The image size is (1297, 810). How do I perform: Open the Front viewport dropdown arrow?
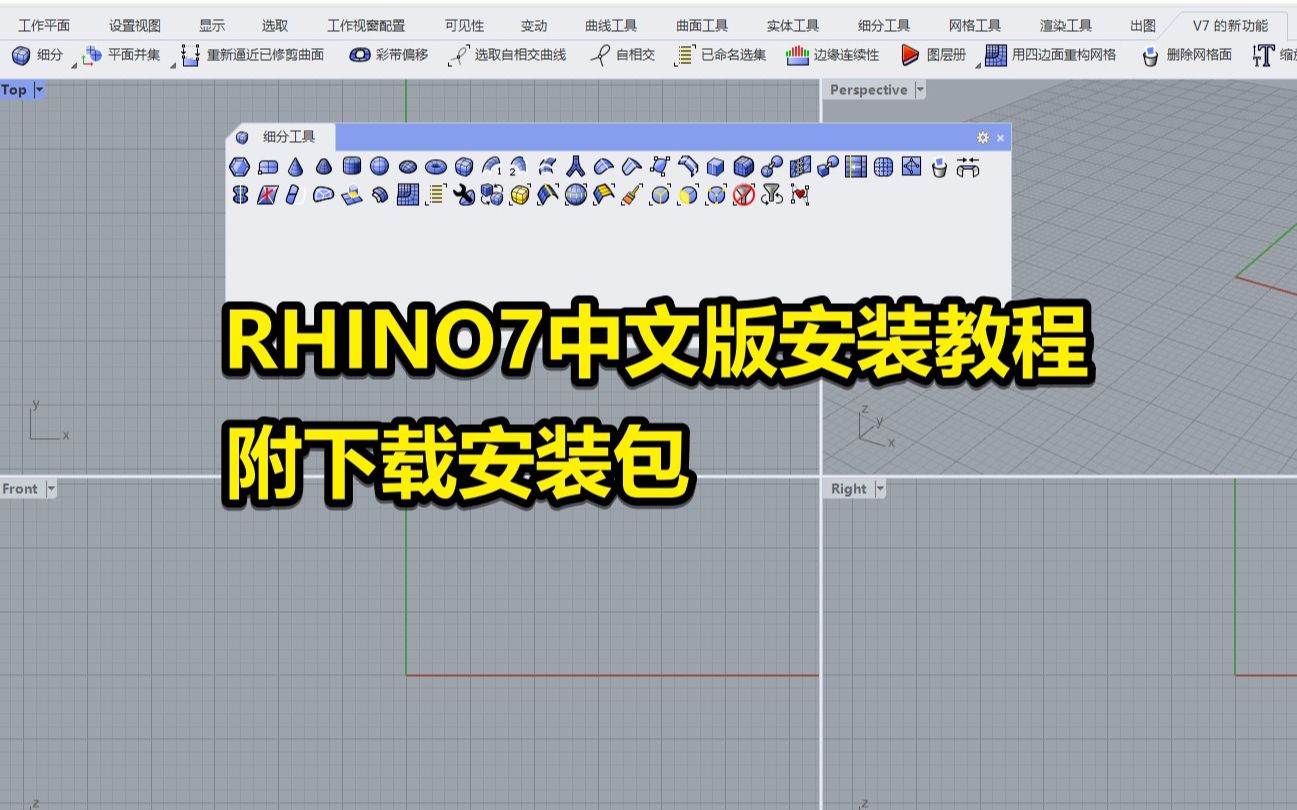click(51, 489)
